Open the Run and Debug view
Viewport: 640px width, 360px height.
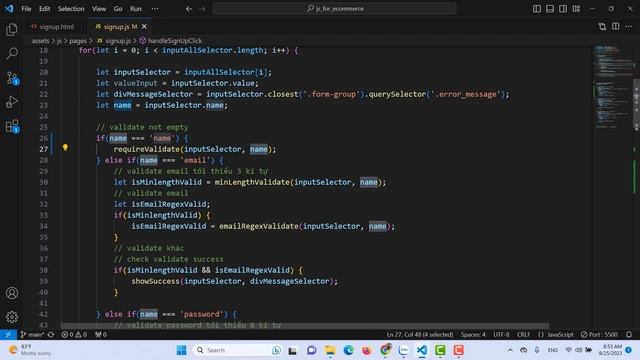click(12, 102)
